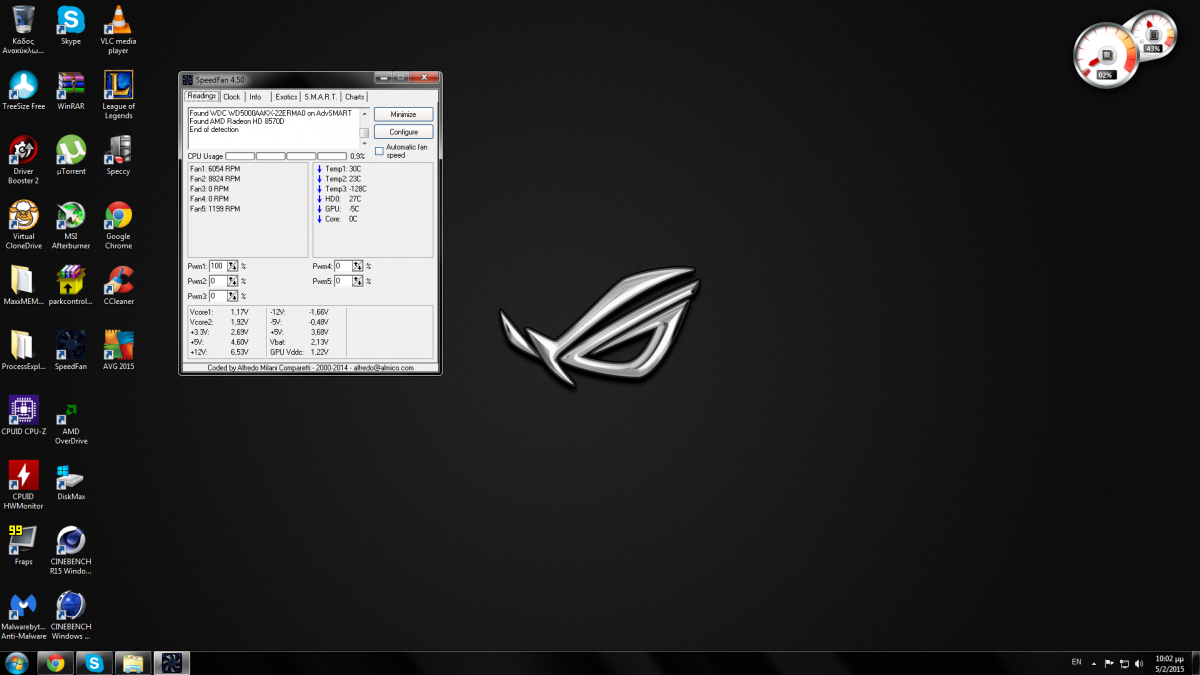The width and height of the screenshot is (1200, 675).
Task: Select the ProcessExpl folder icon
Action: point(24,350)
